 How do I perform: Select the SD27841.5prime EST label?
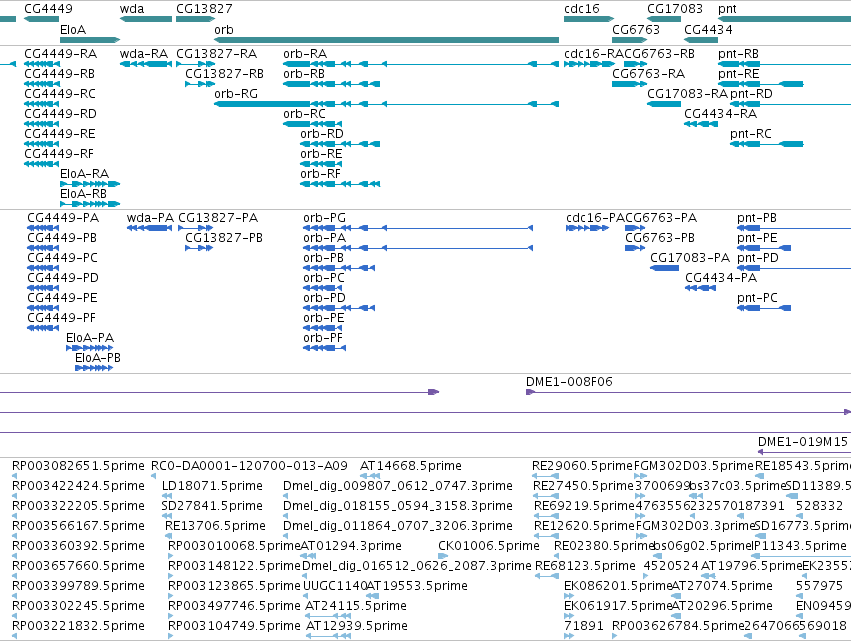point(212,506)
